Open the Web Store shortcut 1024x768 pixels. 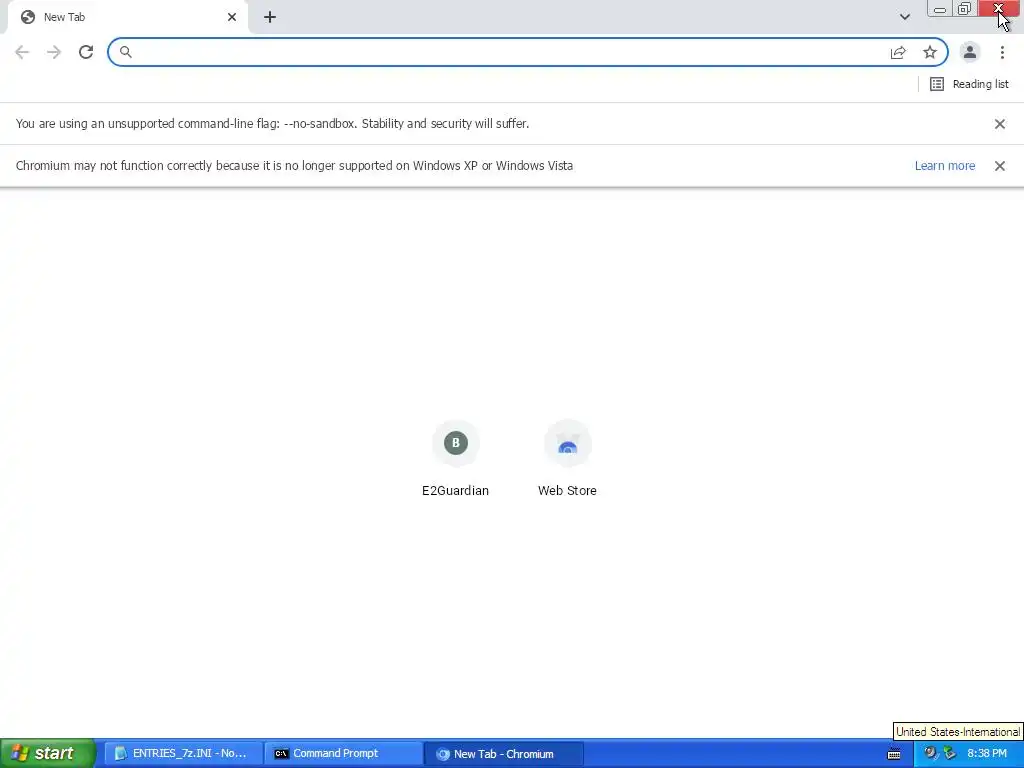tap(567, 459)
